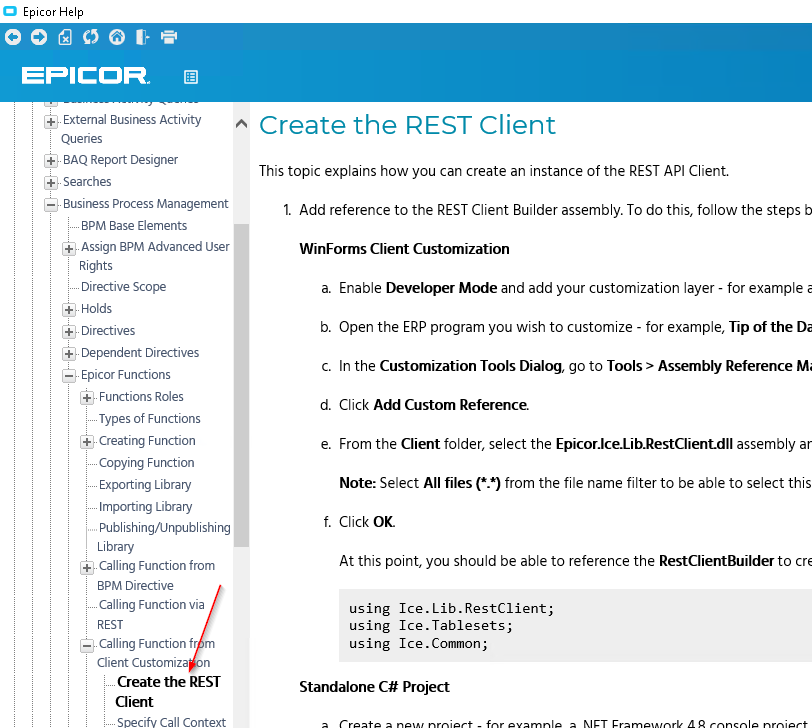This screenshot has height=728, width=812.
Task: Click the navigation pane scrollbar thumb
Action: [241, 385]
